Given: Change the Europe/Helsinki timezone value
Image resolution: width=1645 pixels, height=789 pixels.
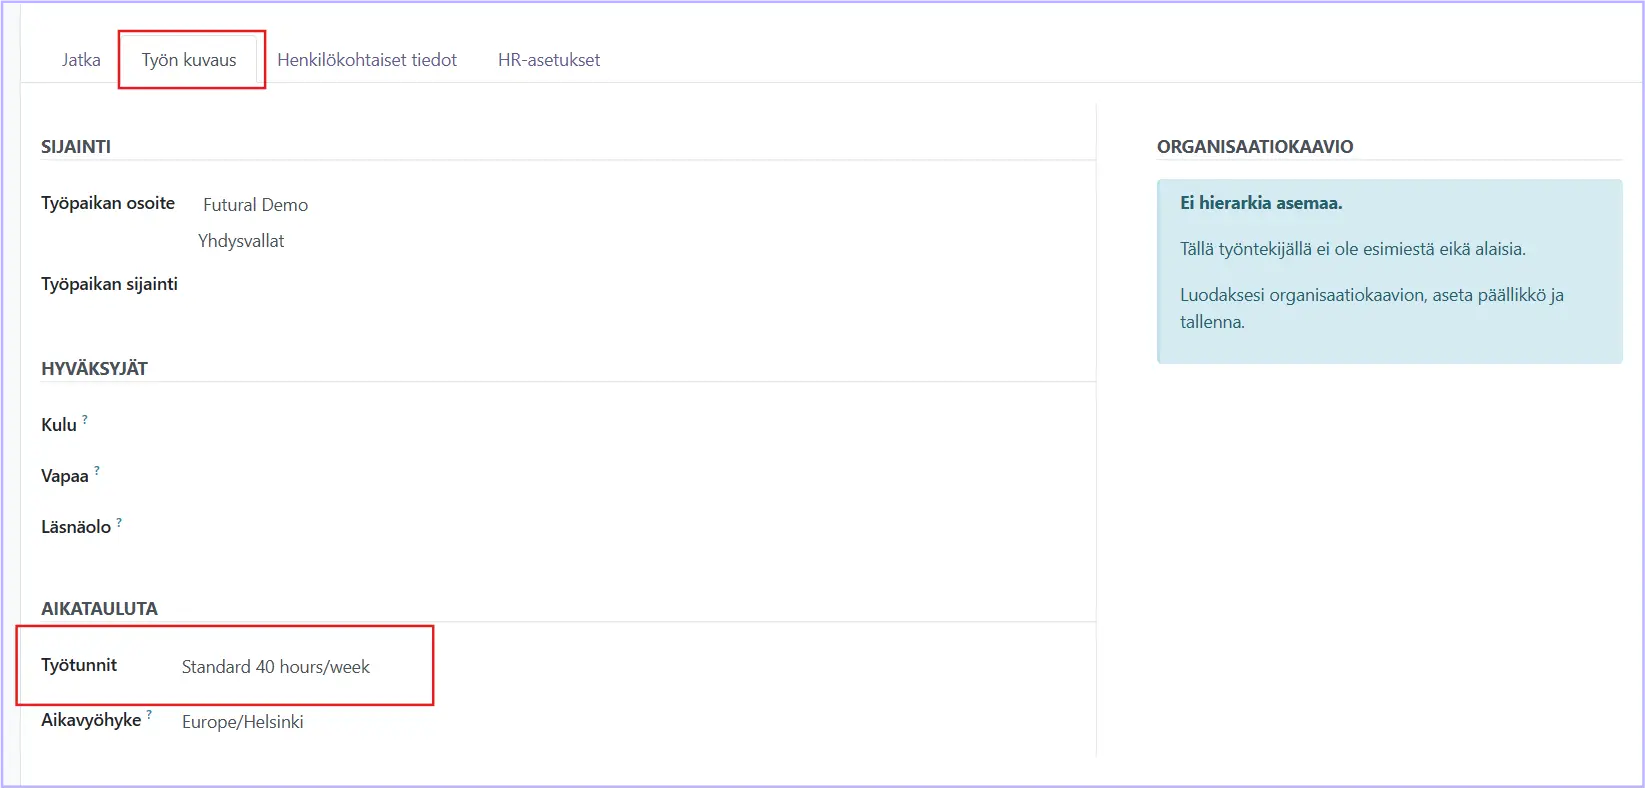Looking at the screenshot, I should 243,722.
